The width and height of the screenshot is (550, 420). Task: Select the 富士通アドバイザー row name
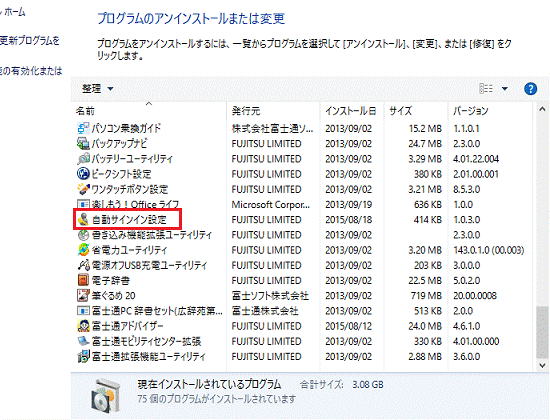click(128, 326)
